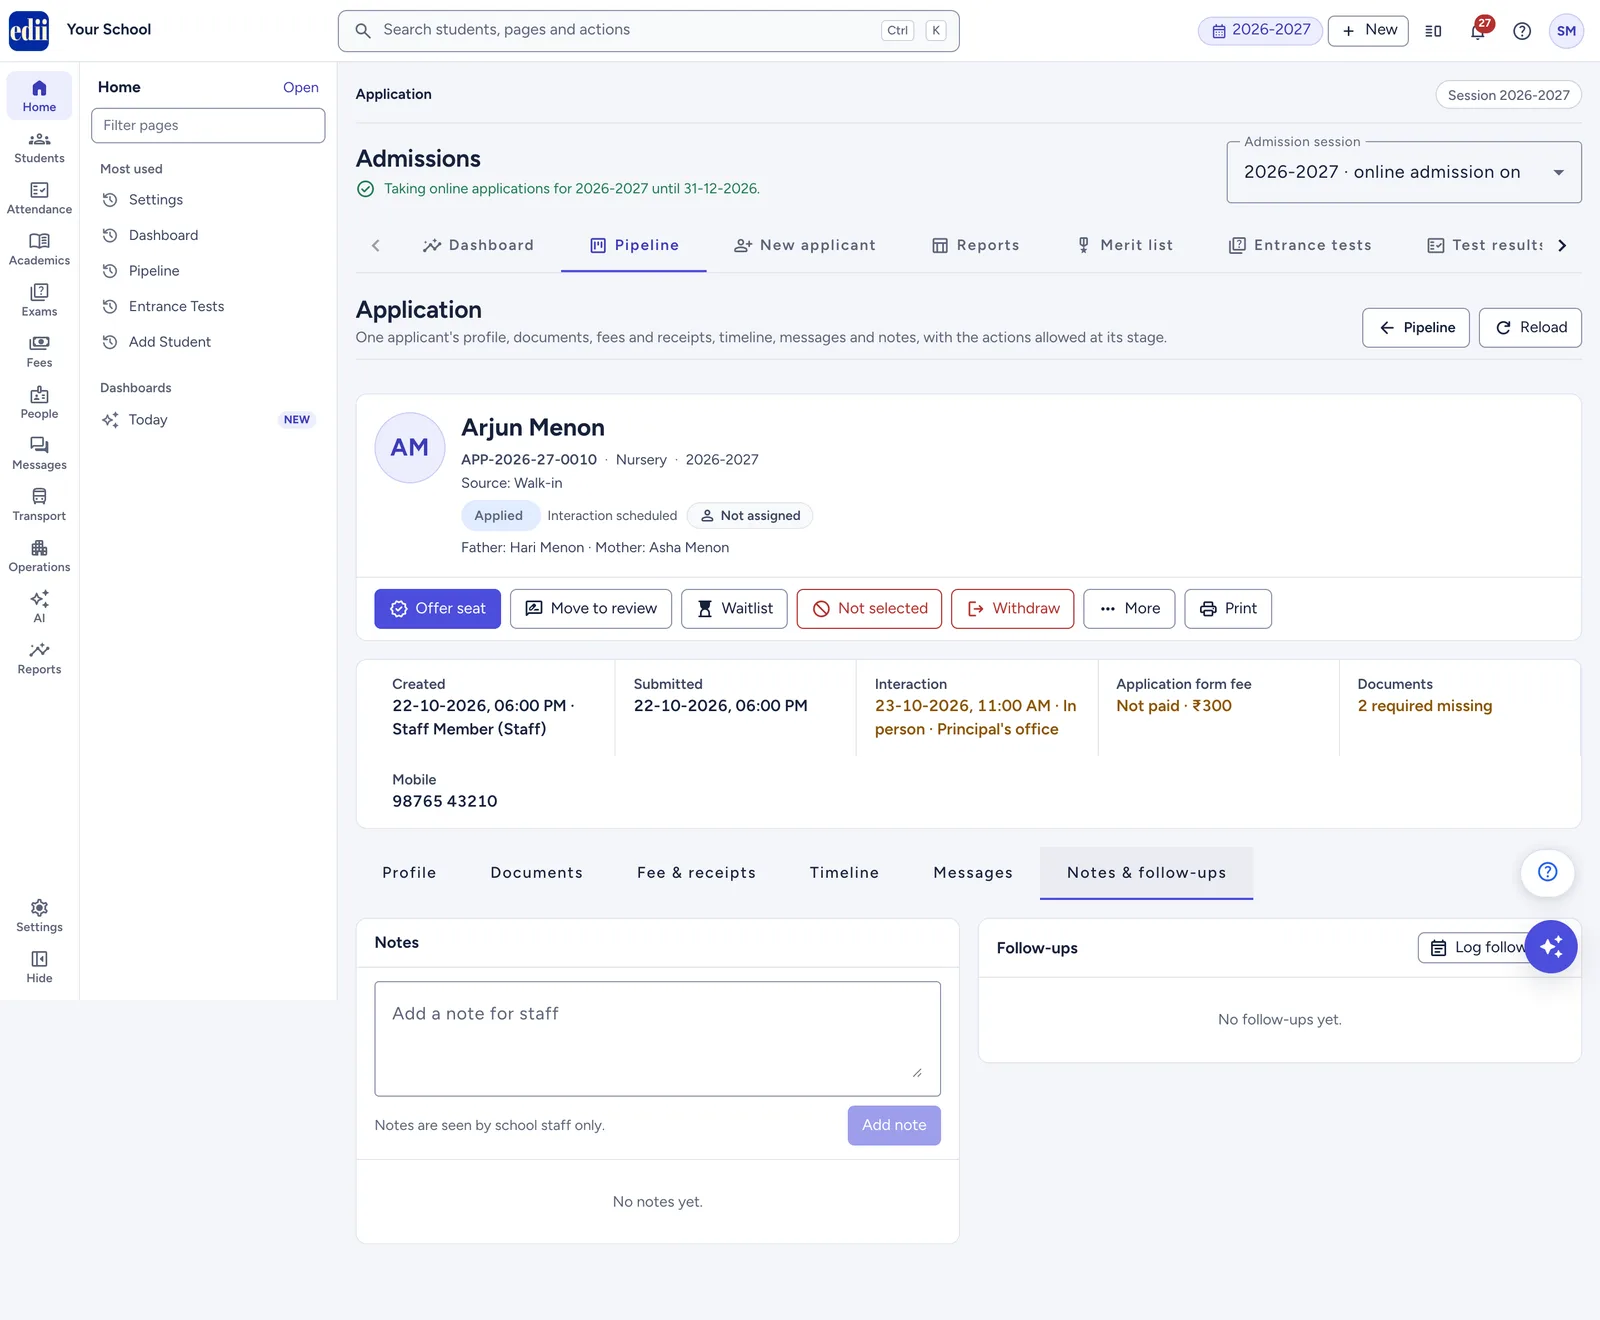Open Reports in the left sidebar

click(39, 657)
